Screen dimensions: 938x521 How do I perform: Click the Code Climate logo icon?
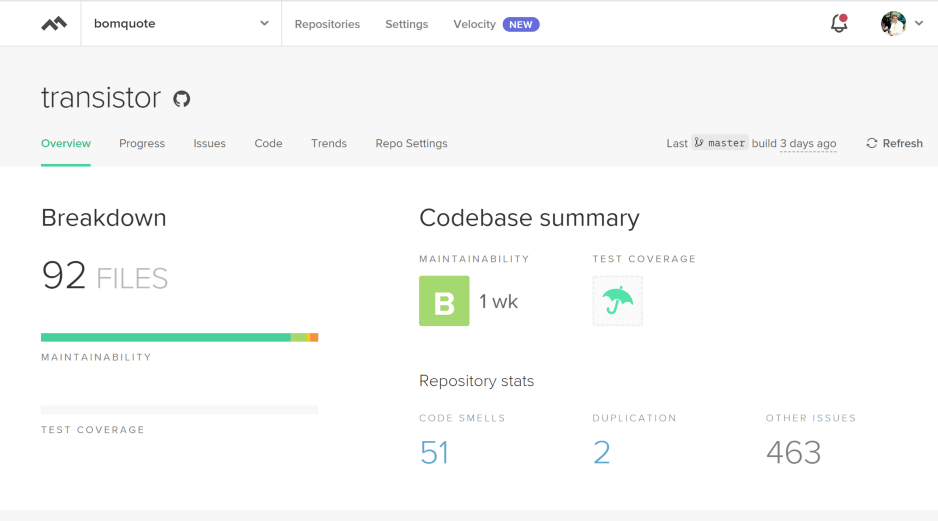54,24
